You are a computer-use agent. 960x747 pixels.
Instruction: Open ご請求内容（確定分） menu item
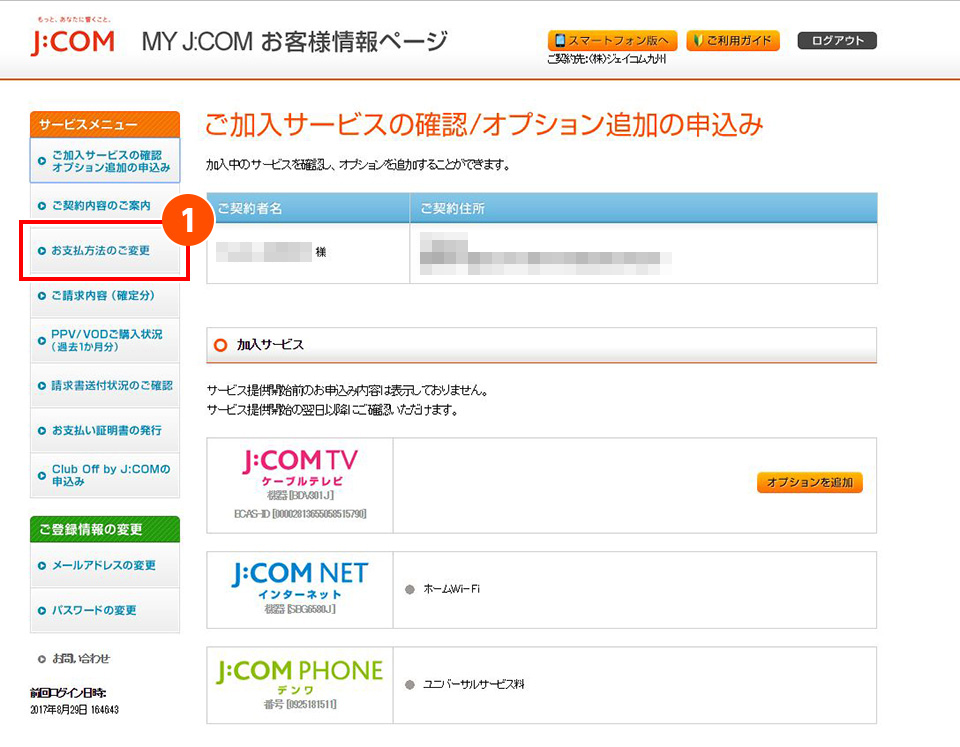pos(105,296)
